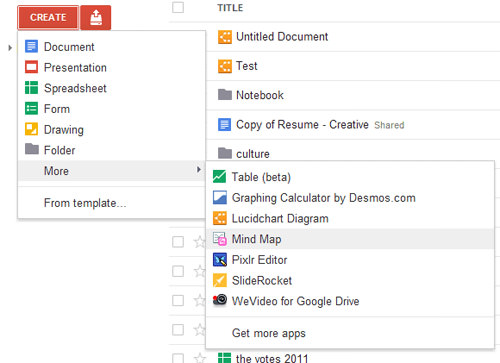The height and width of the screenshot is (363, 500).
Task: Open the Untitled Document file
Action: tap(282, 37)
